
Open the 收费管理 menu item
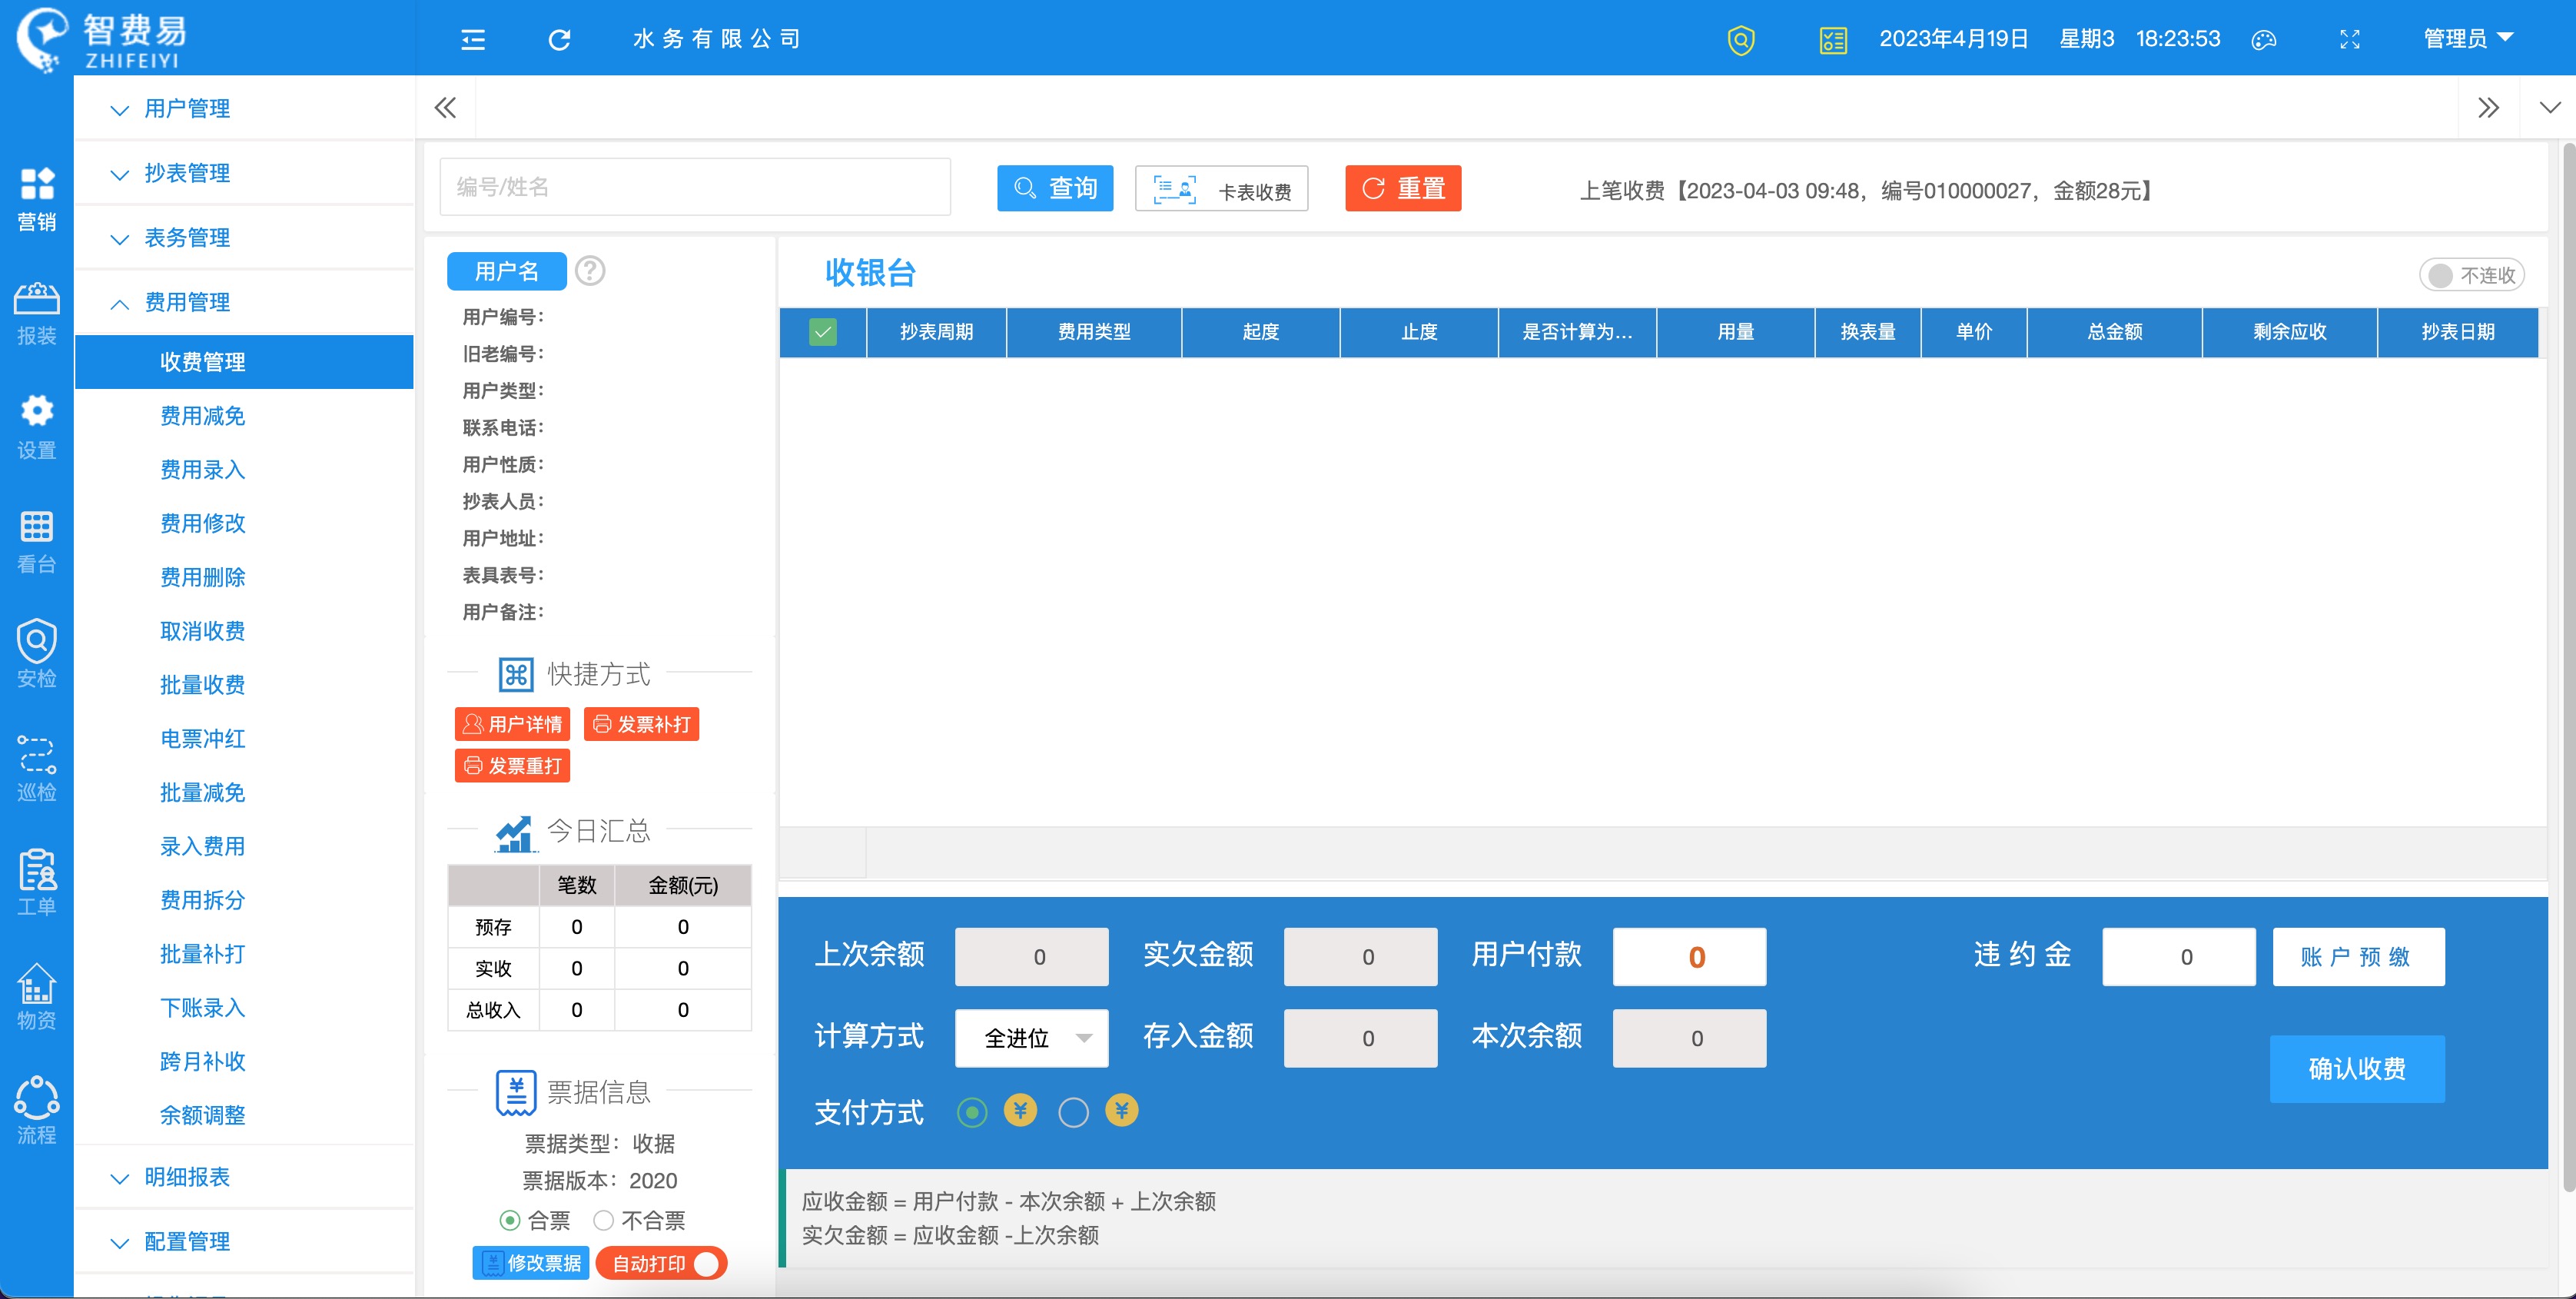244,362
